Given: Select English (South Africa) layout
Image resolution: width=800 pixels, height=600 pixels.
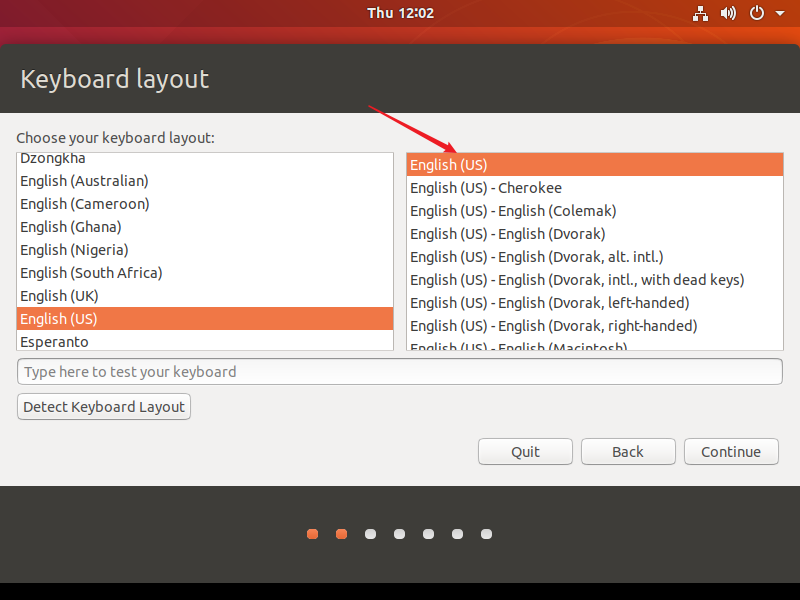Looking at the screenshot, I should coord(205,273).
